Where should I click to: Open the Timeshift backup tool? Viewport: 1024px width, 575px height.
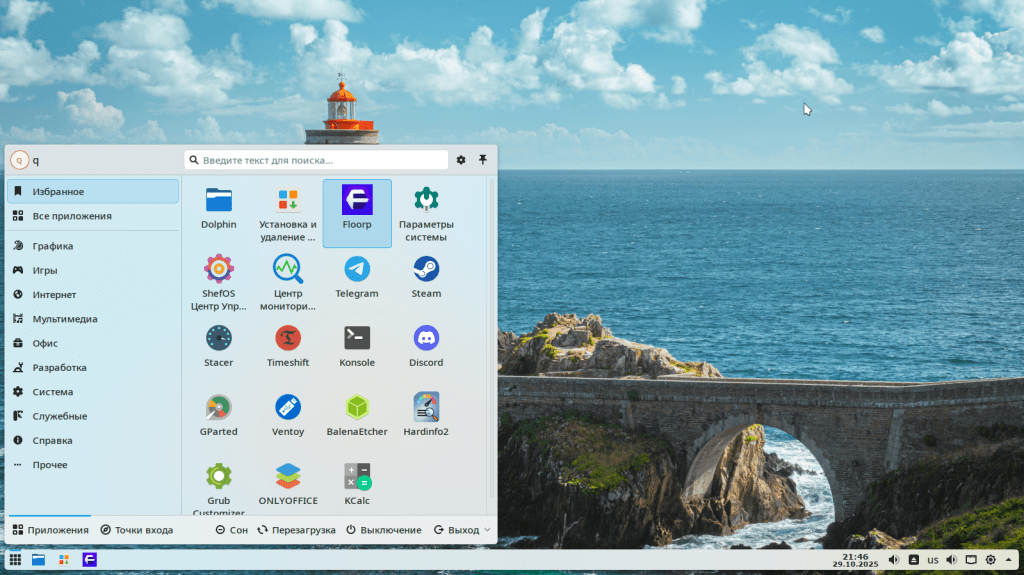[x=288, y=346]
